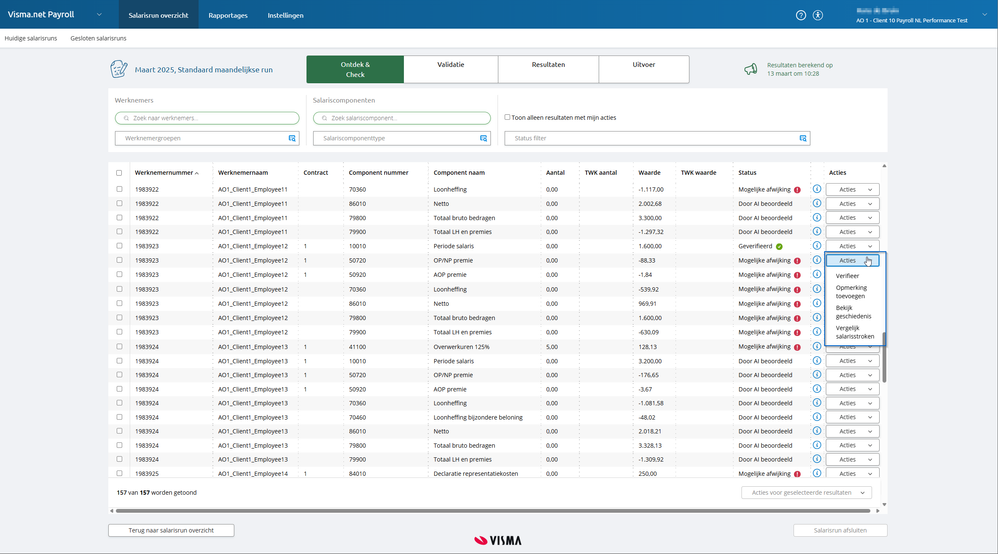The height and width of the screenshot is (554, 998).
Task: Open info icon for Declaratie representatiekosten row
Action: pyautogui.click(x=817, y=473)
